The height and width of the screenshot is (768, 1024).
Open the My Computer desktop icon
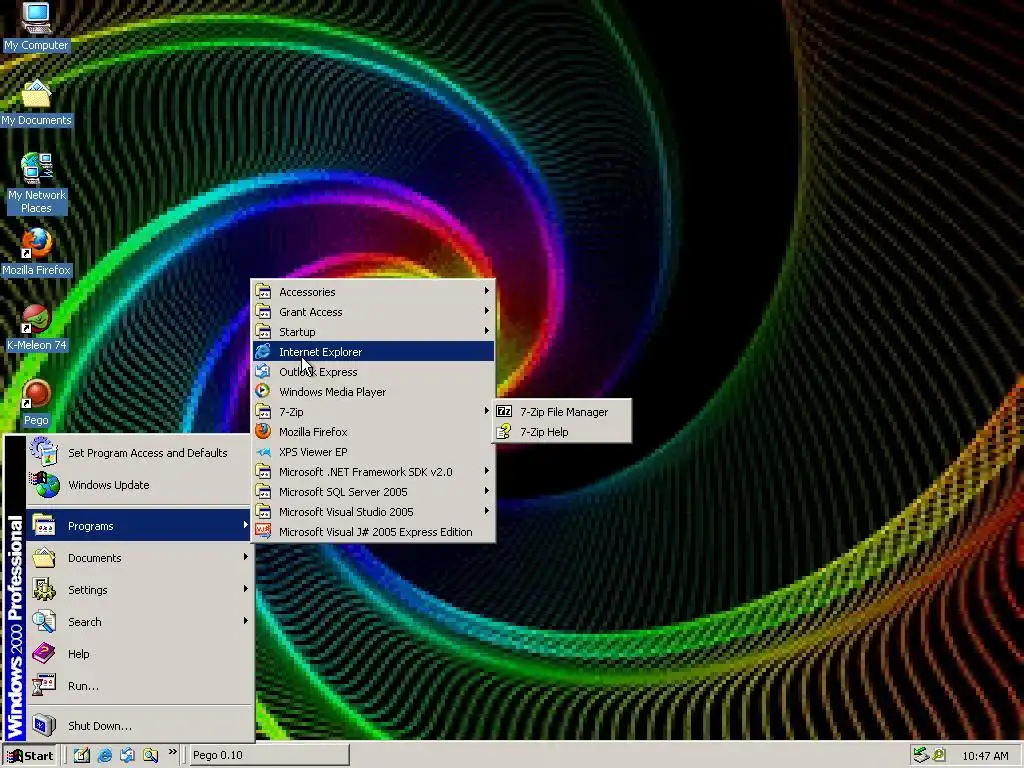tap(37, 26)
